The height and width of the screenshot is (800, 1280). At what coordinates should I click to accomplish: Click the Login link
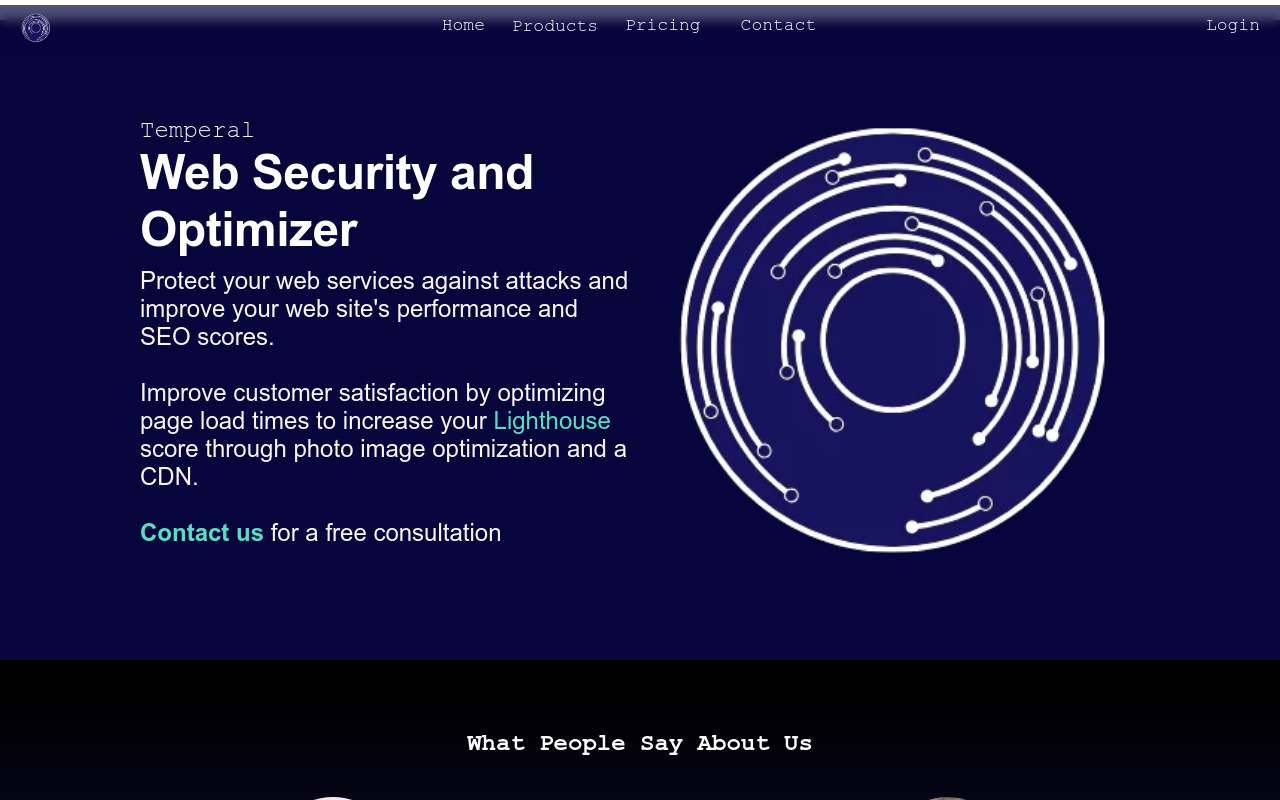click(1232, 25)
